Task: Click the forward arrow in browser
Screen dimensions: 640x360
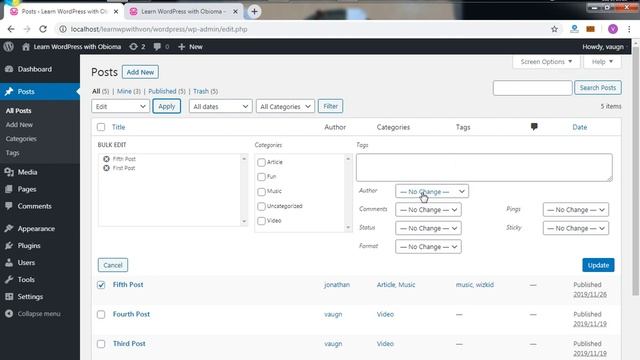Action: (x=27, y=29)
